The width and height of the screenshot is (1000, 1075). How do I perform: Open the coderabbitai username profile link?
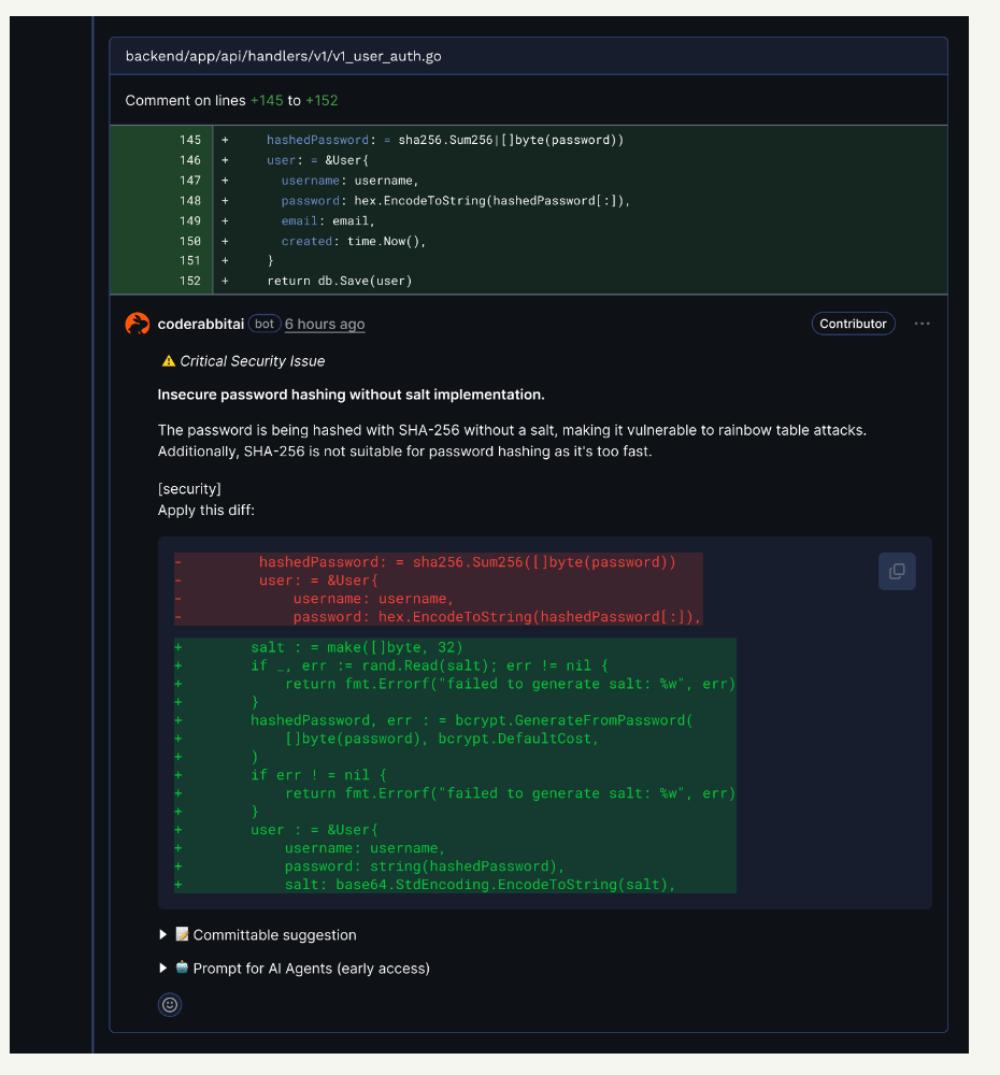point(201,324)
